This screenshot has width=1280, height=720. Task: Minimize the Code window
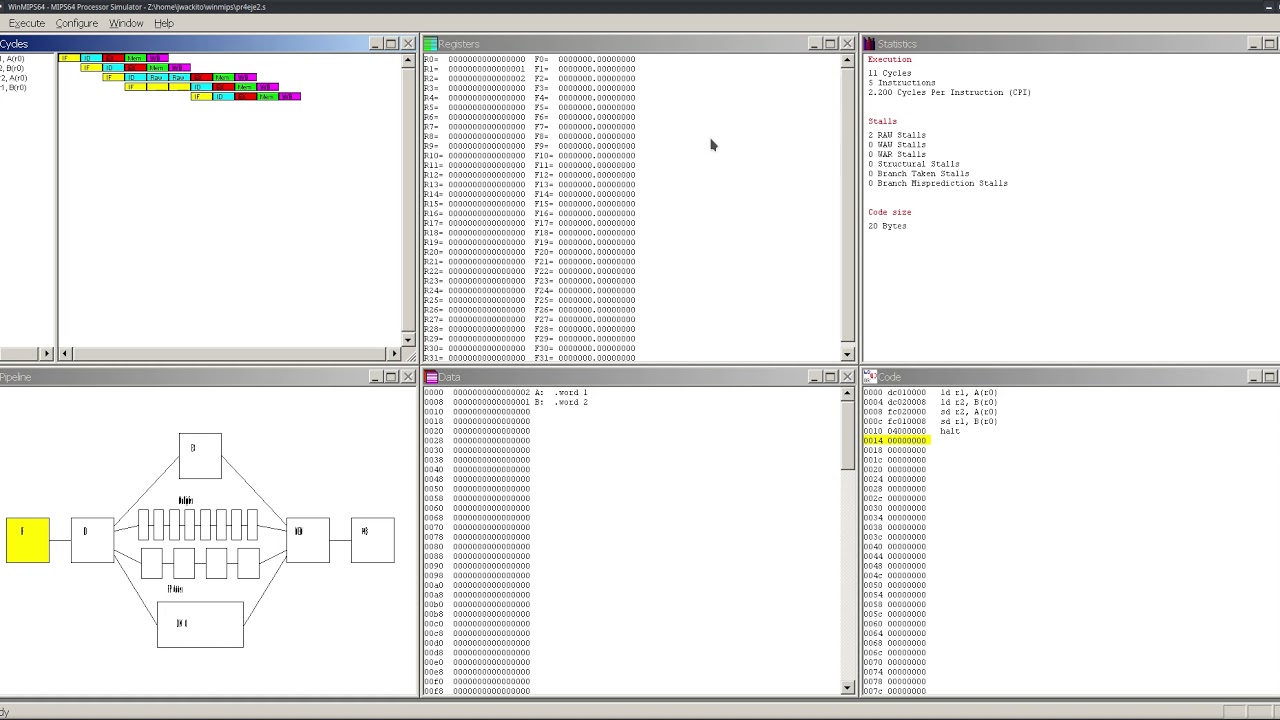coord(1254,377)
